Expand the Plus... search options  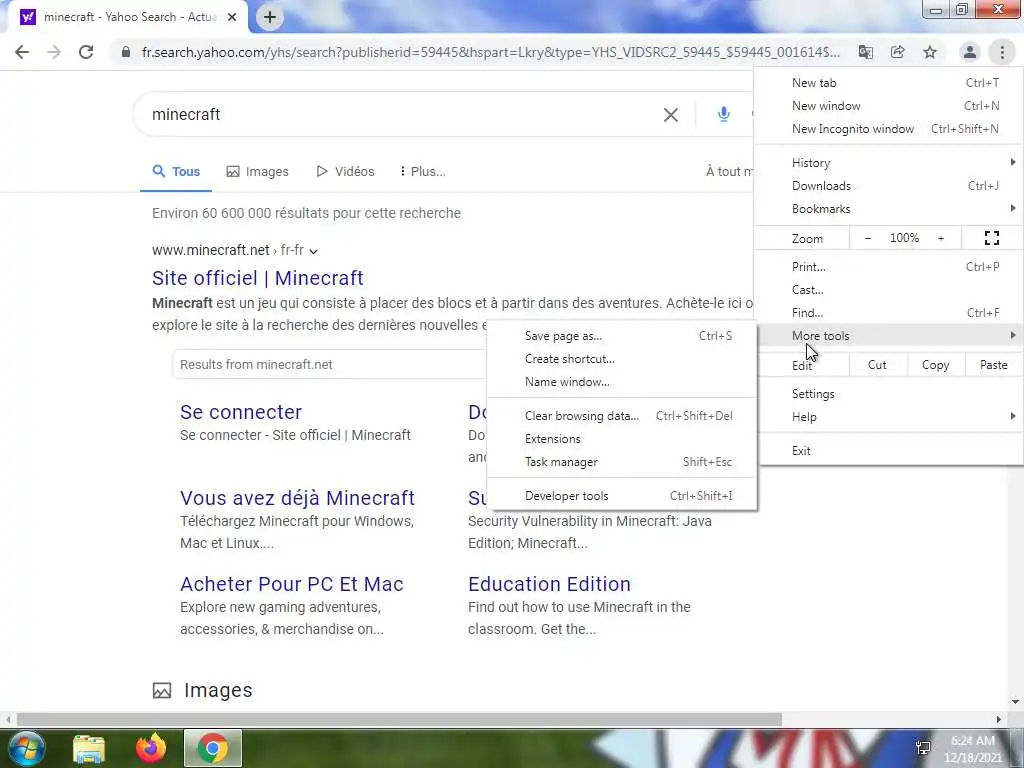click(423, 172)
